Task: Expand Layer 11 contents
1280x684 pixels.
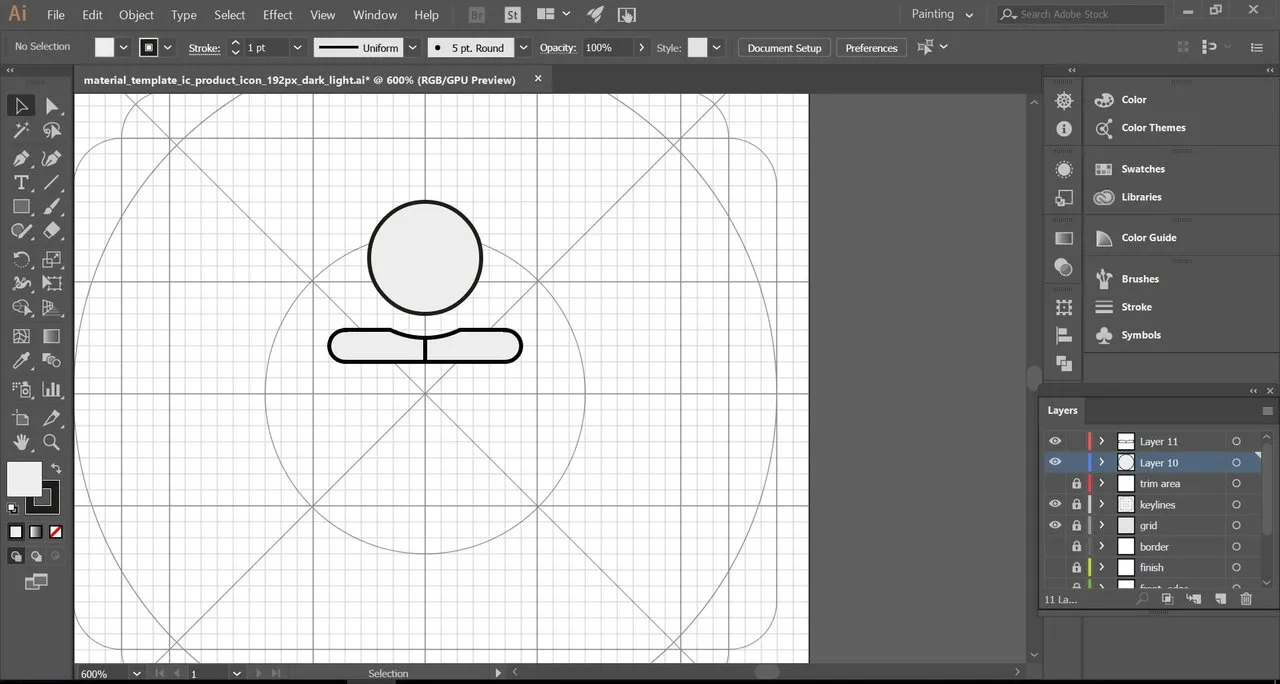Action: click(x=1102, y=441)
